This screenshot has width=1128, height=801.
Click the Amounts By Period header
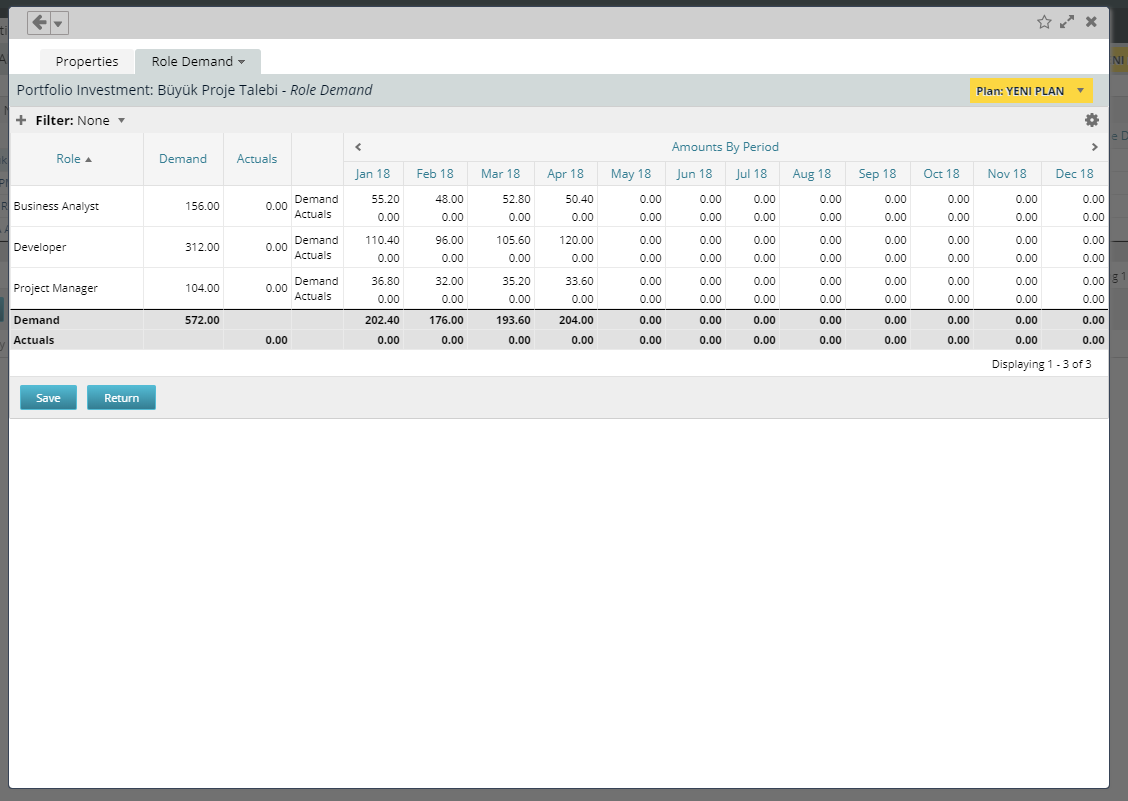tap(725, 147)
